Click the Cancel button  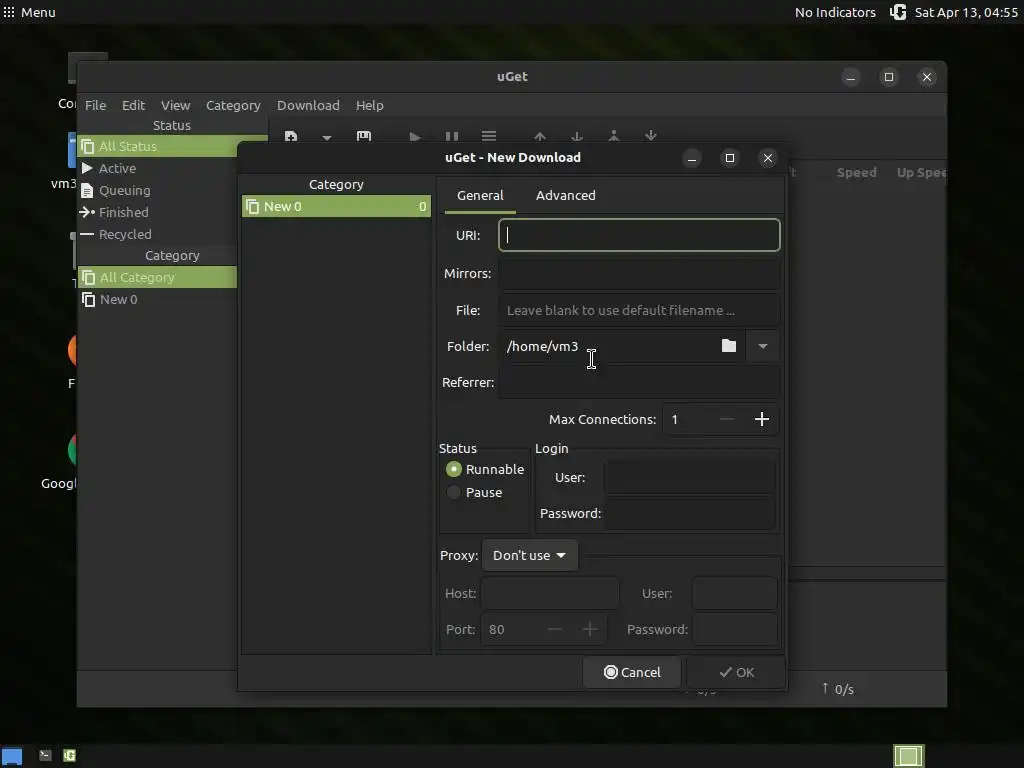click(632, 672)
